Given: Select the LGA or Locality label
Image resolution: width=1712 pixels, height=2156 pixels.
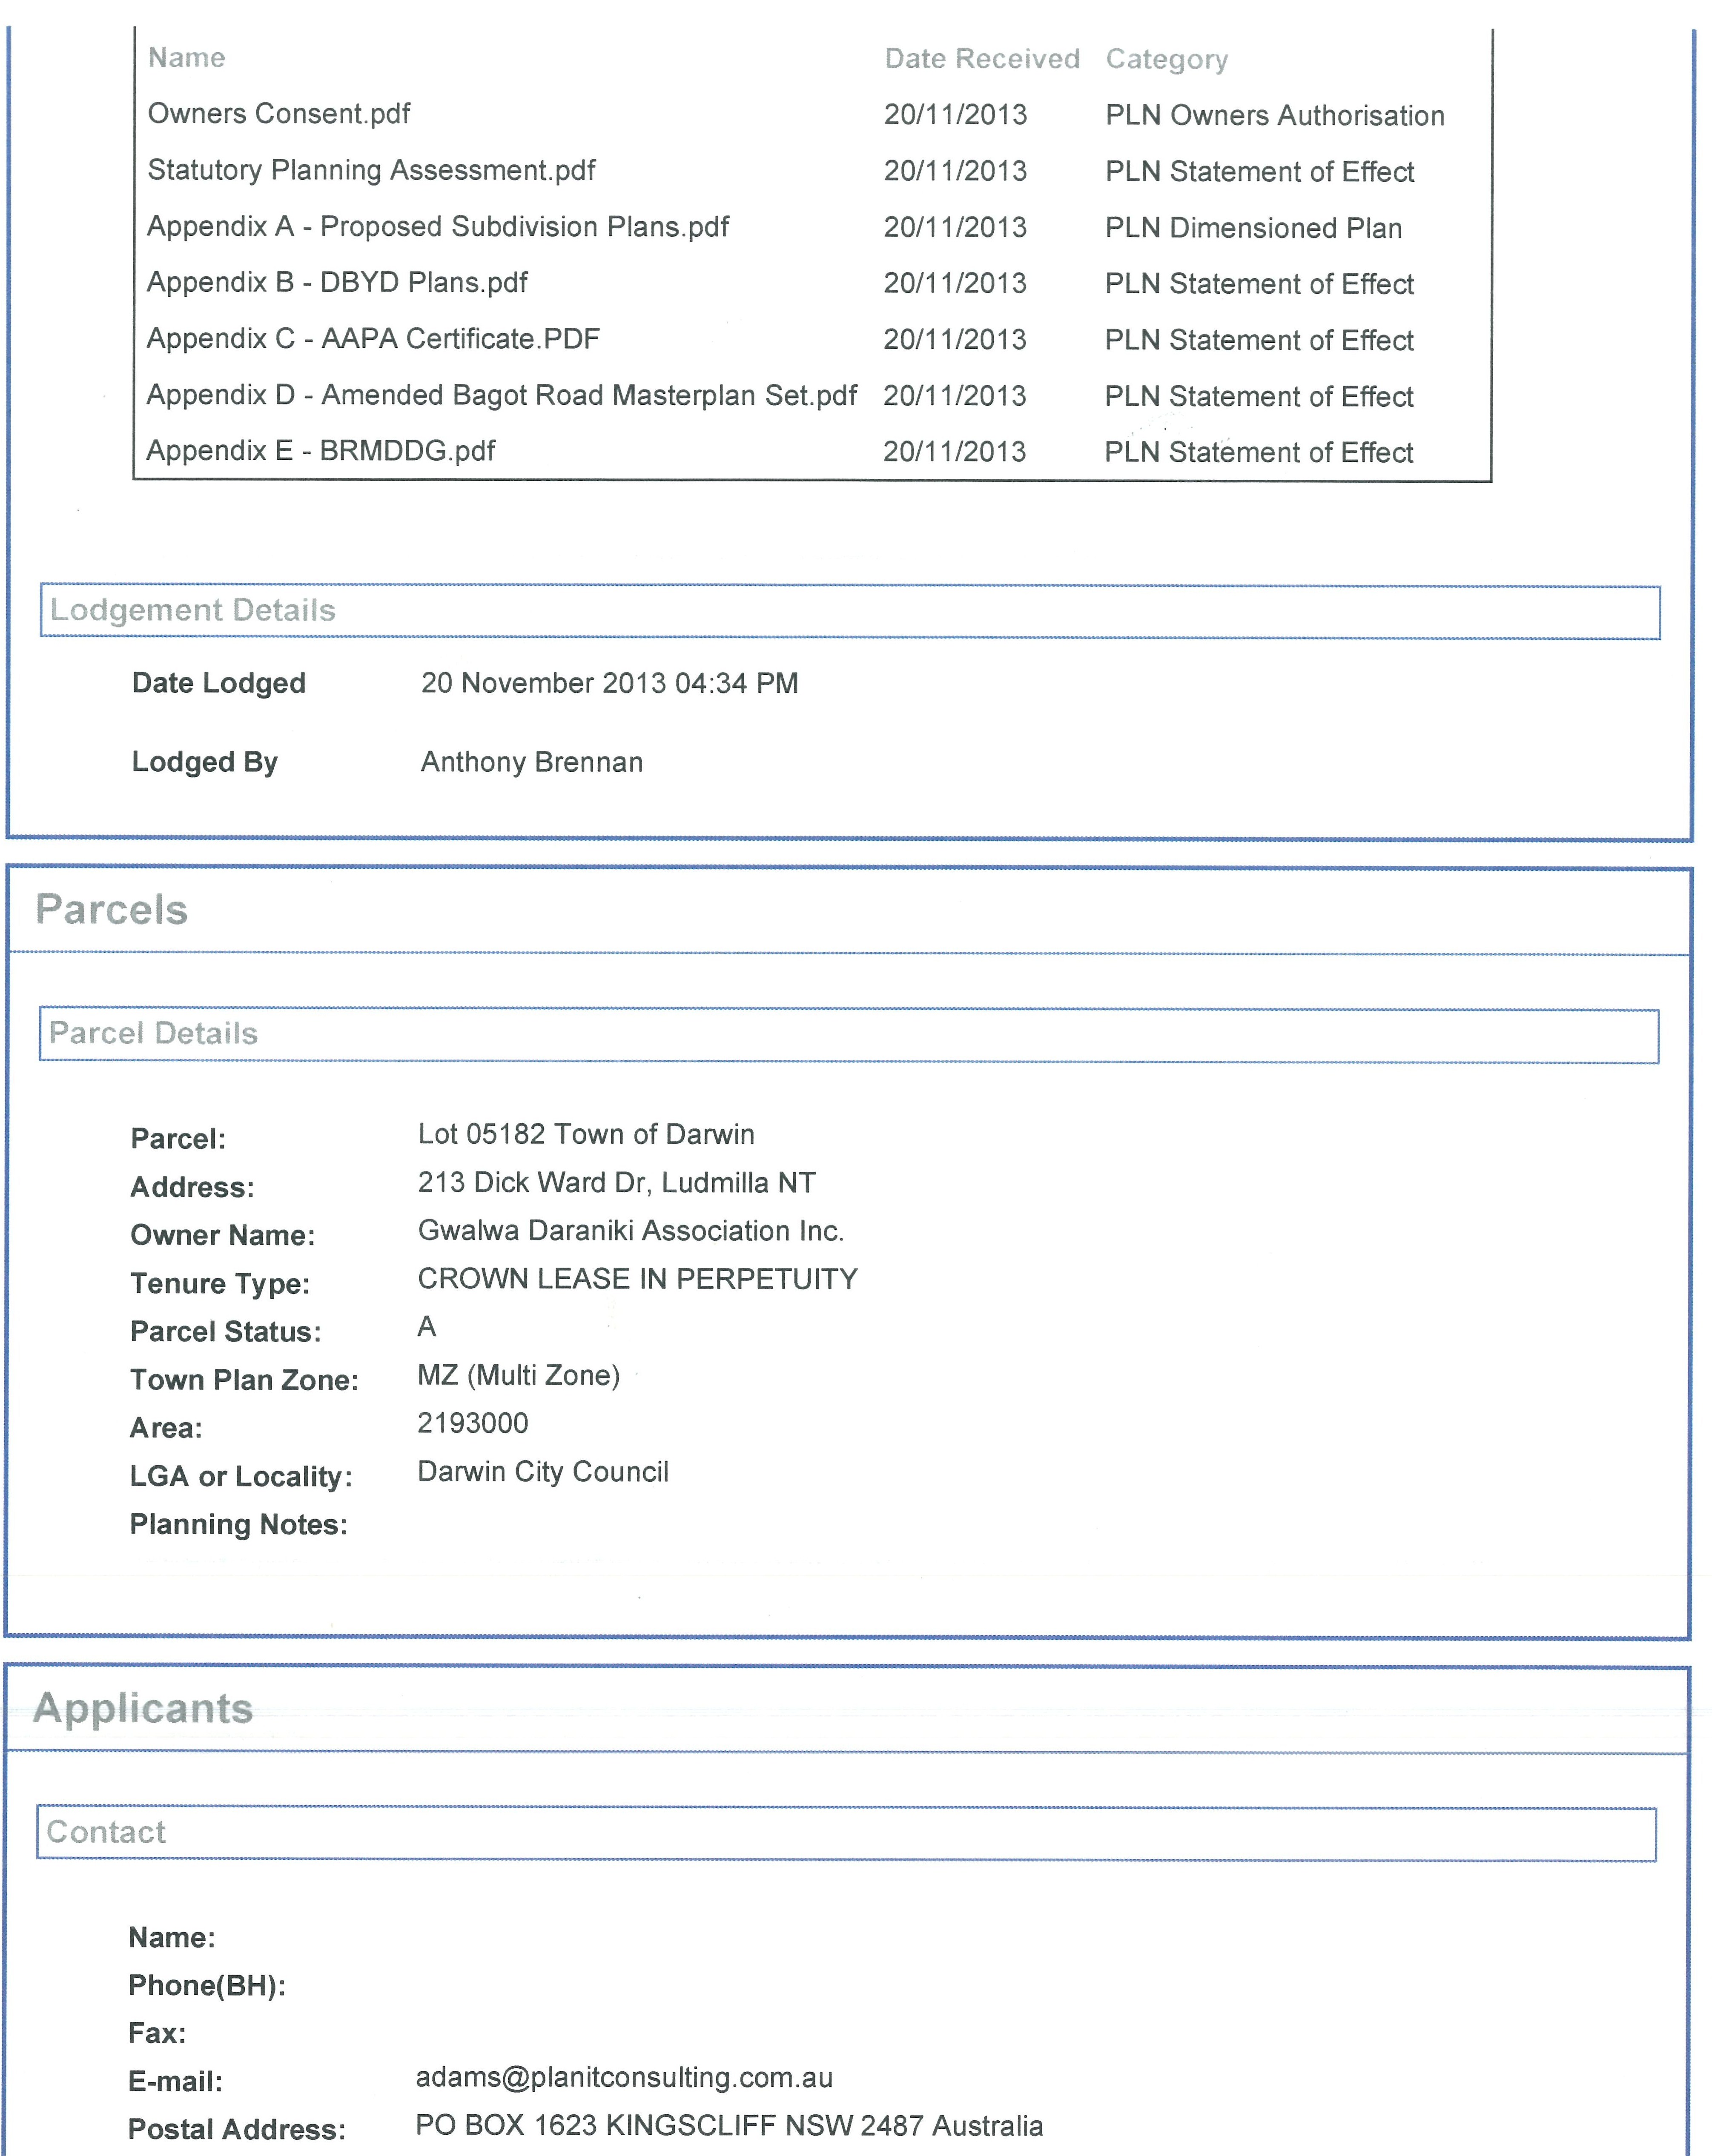Looking at the screenshot, I should [x=241, y=1477].
